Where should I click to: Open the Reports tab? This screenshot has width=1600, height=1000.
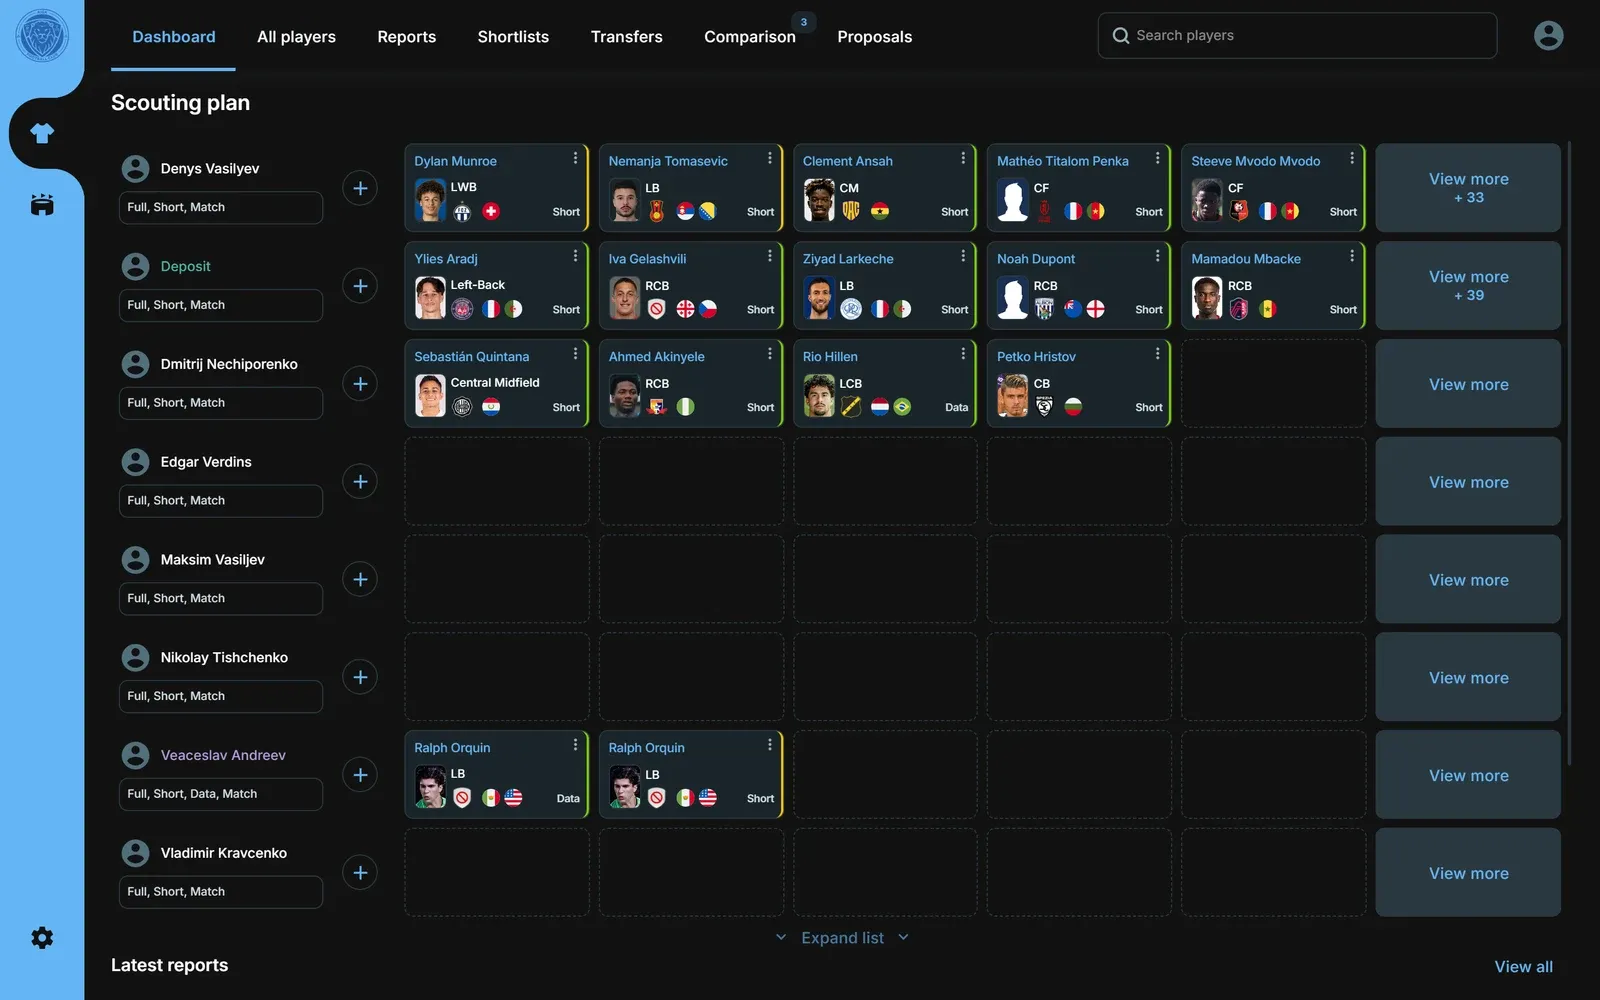(406, 37)
